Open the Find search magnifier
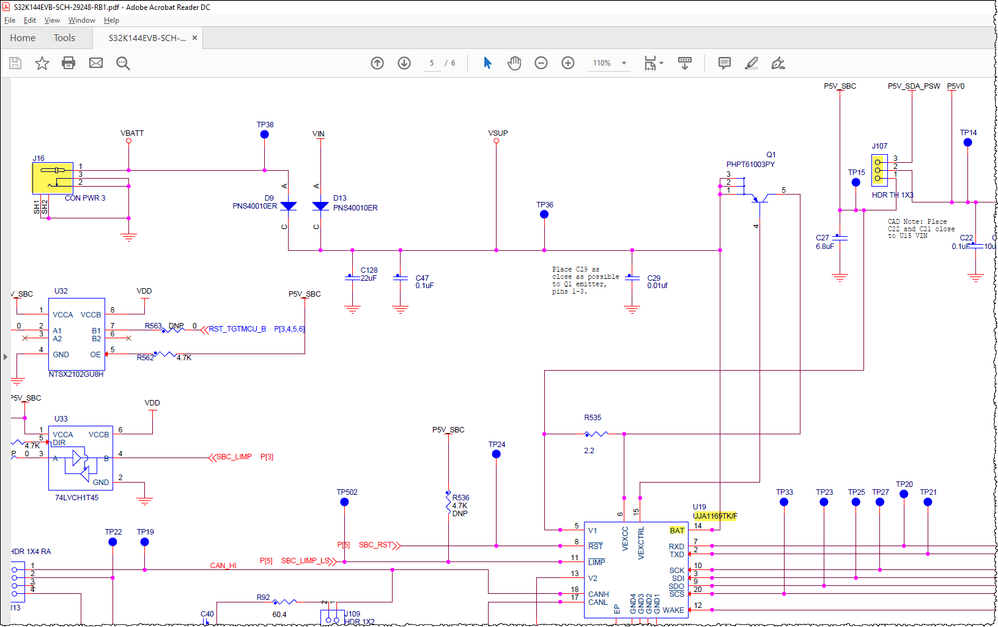 coord(122,63)
